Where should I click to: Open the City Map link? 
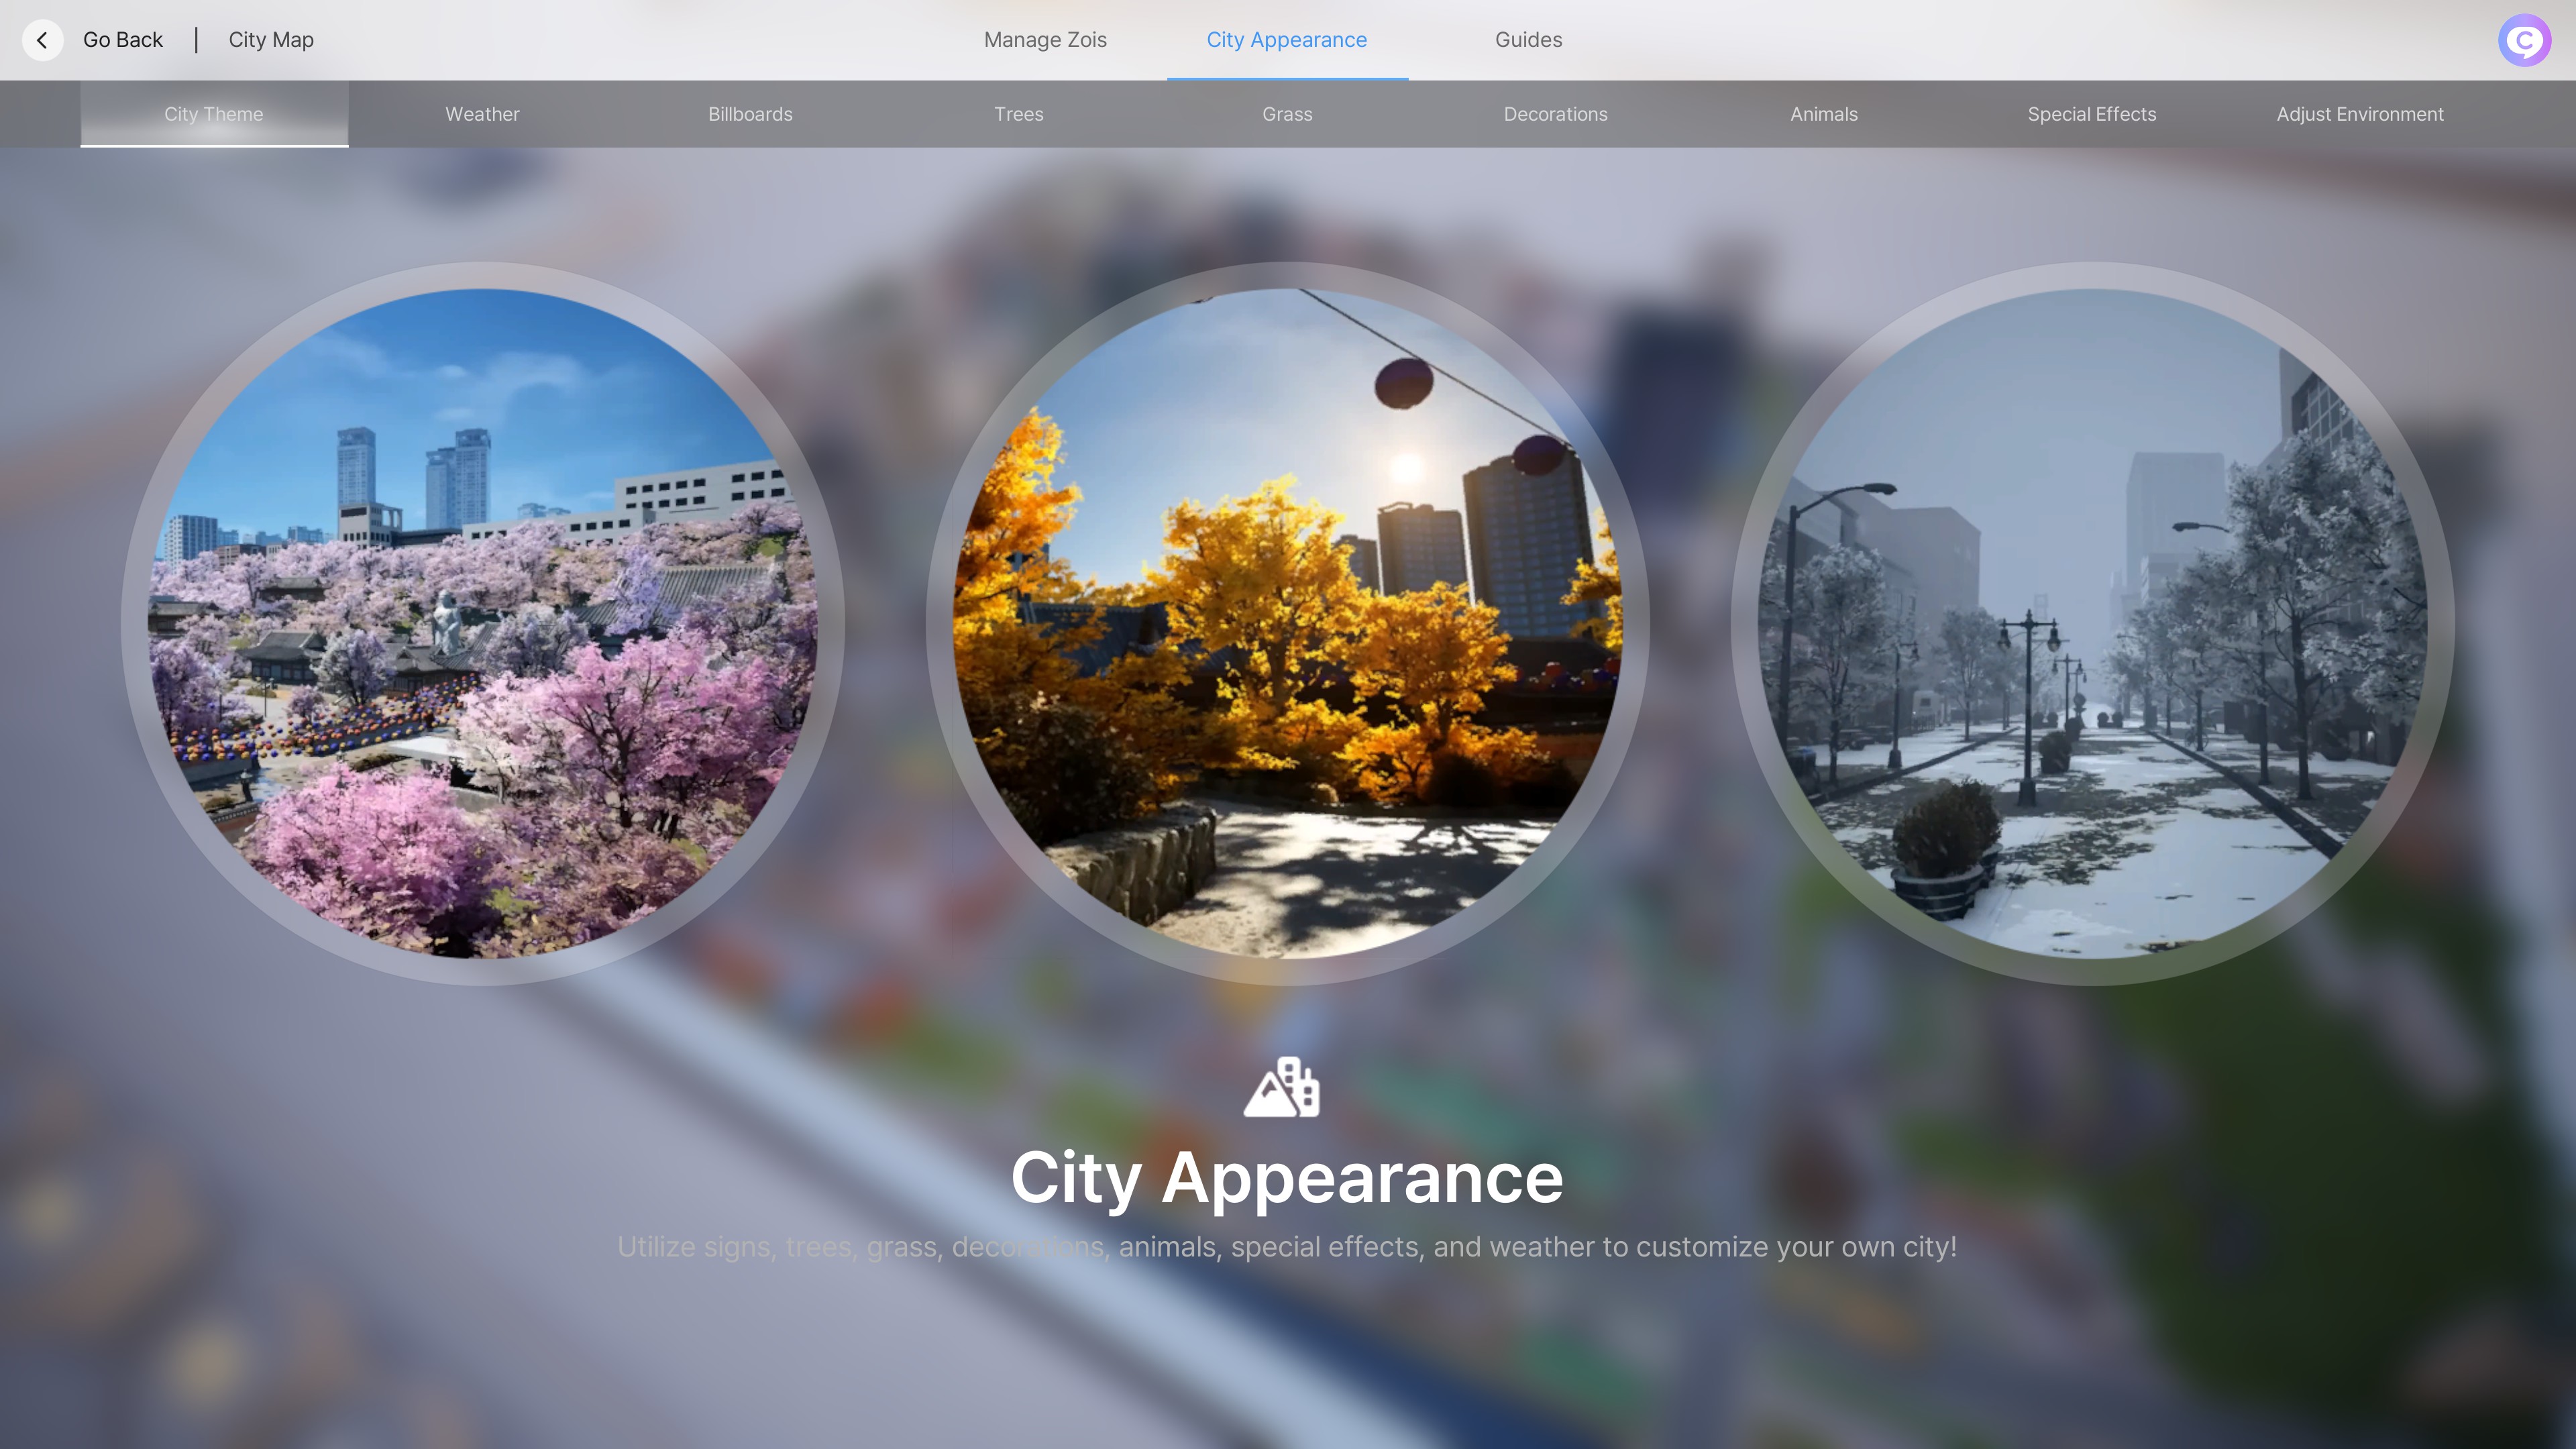tap(271, 40)
